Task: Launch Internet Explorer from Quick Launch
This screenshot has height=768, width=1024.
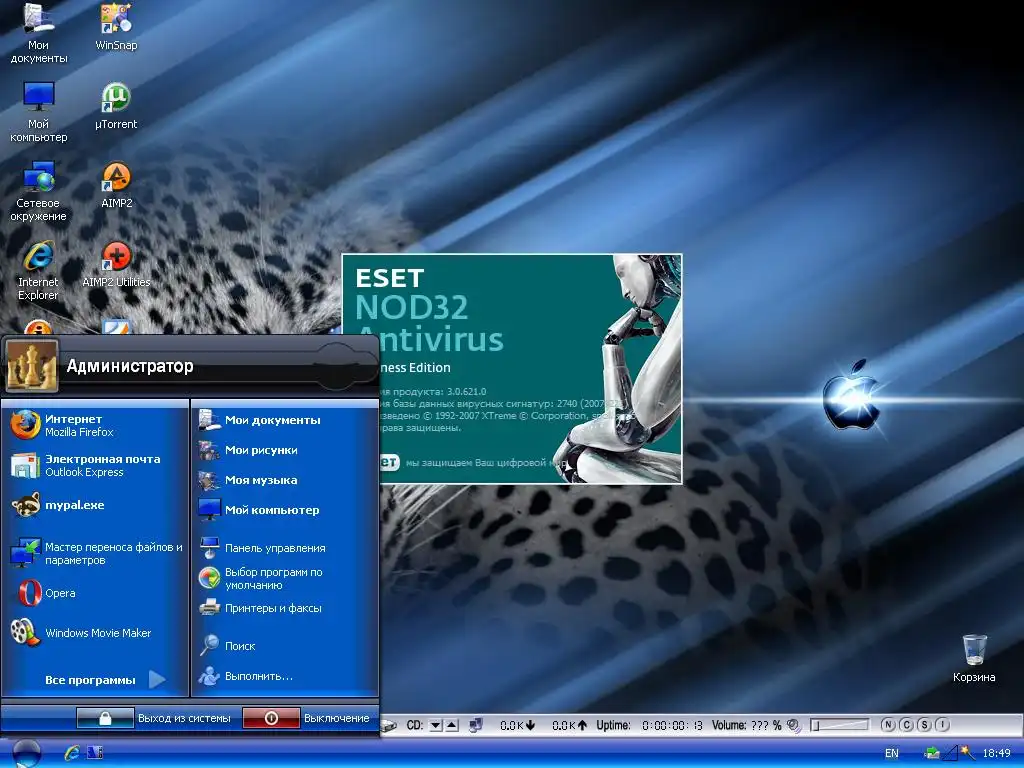Action: [x=72, y=753]
